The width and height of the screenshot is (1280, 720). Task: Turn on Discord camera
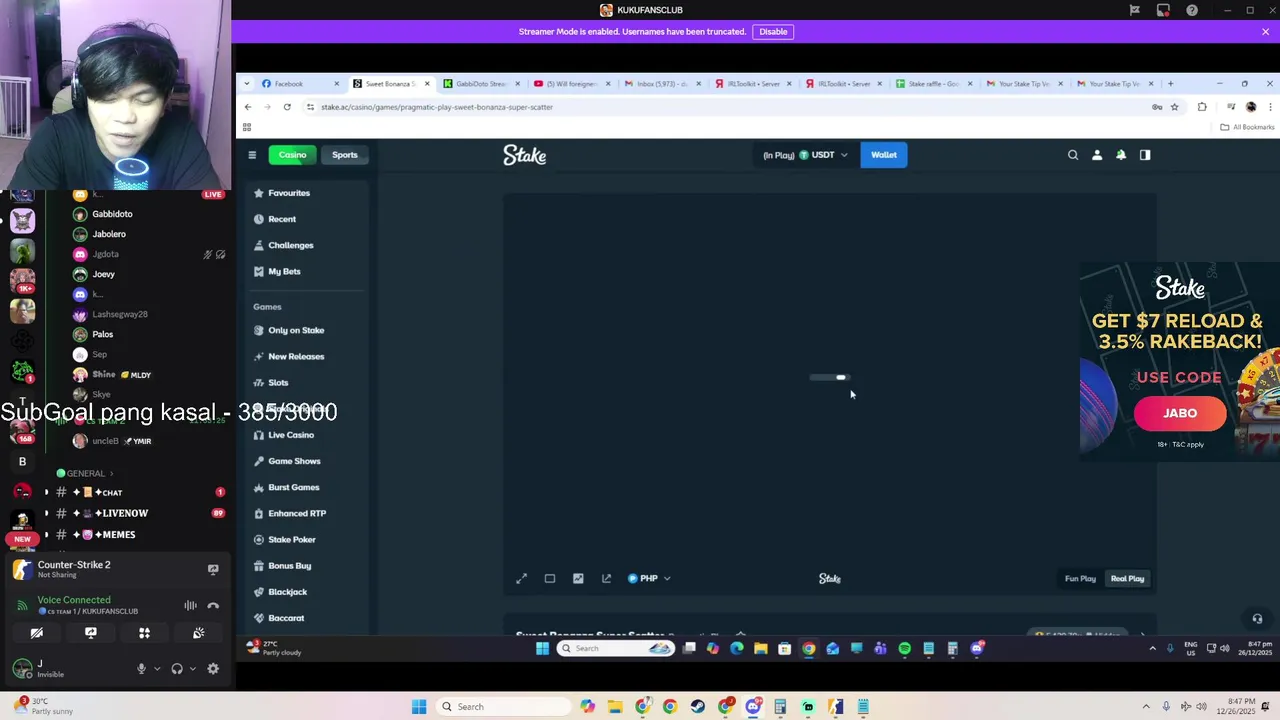point(36,633)
